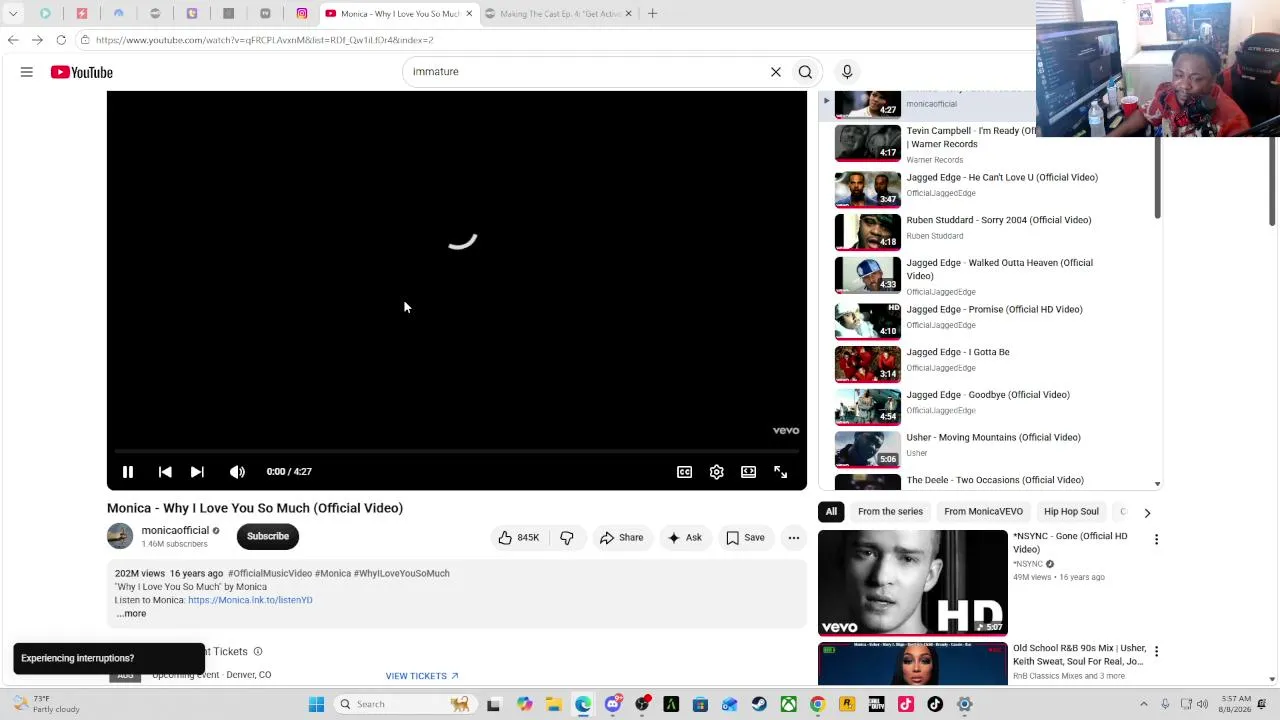This screenshot has height=720, width=1280.
Task: Clear the search box text
Action: coord(775,72)
